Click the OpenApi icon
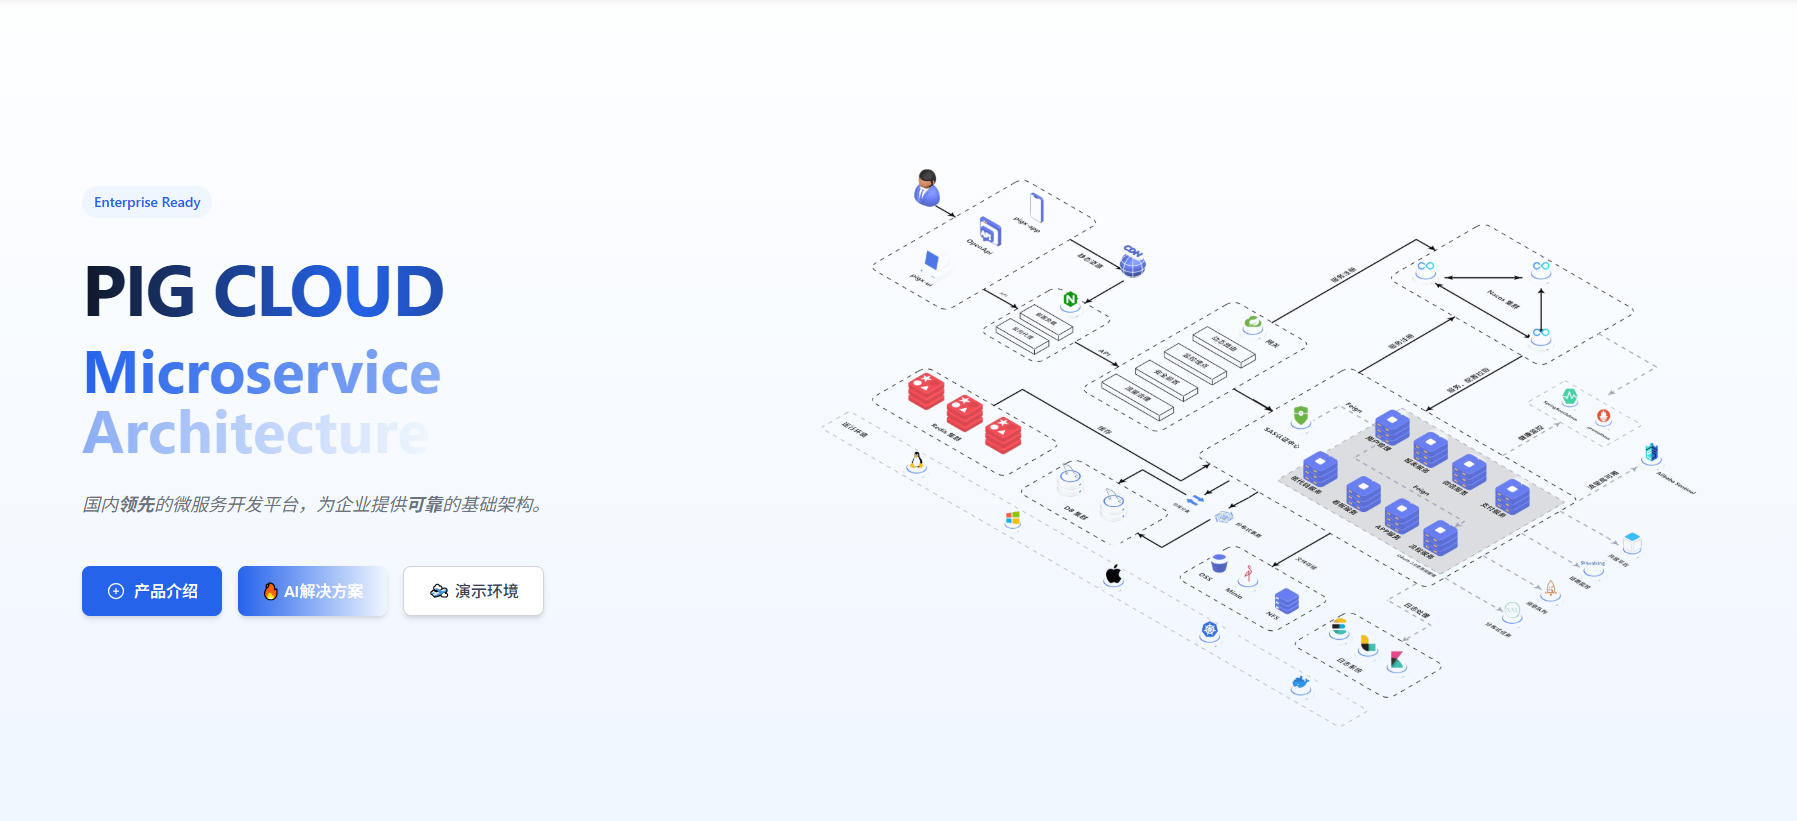 990,231
